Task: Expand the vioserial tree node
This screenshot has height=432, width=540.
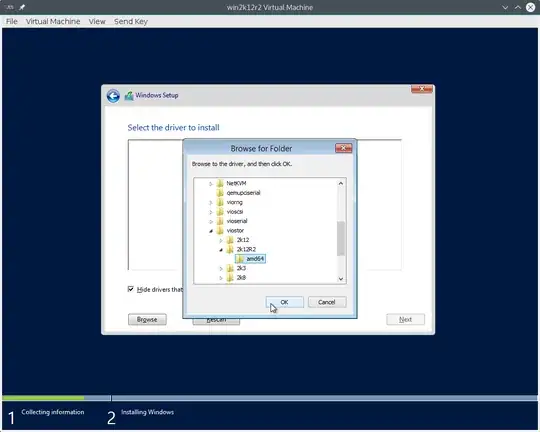Action: pyautogui.click(x=211, y=221)
